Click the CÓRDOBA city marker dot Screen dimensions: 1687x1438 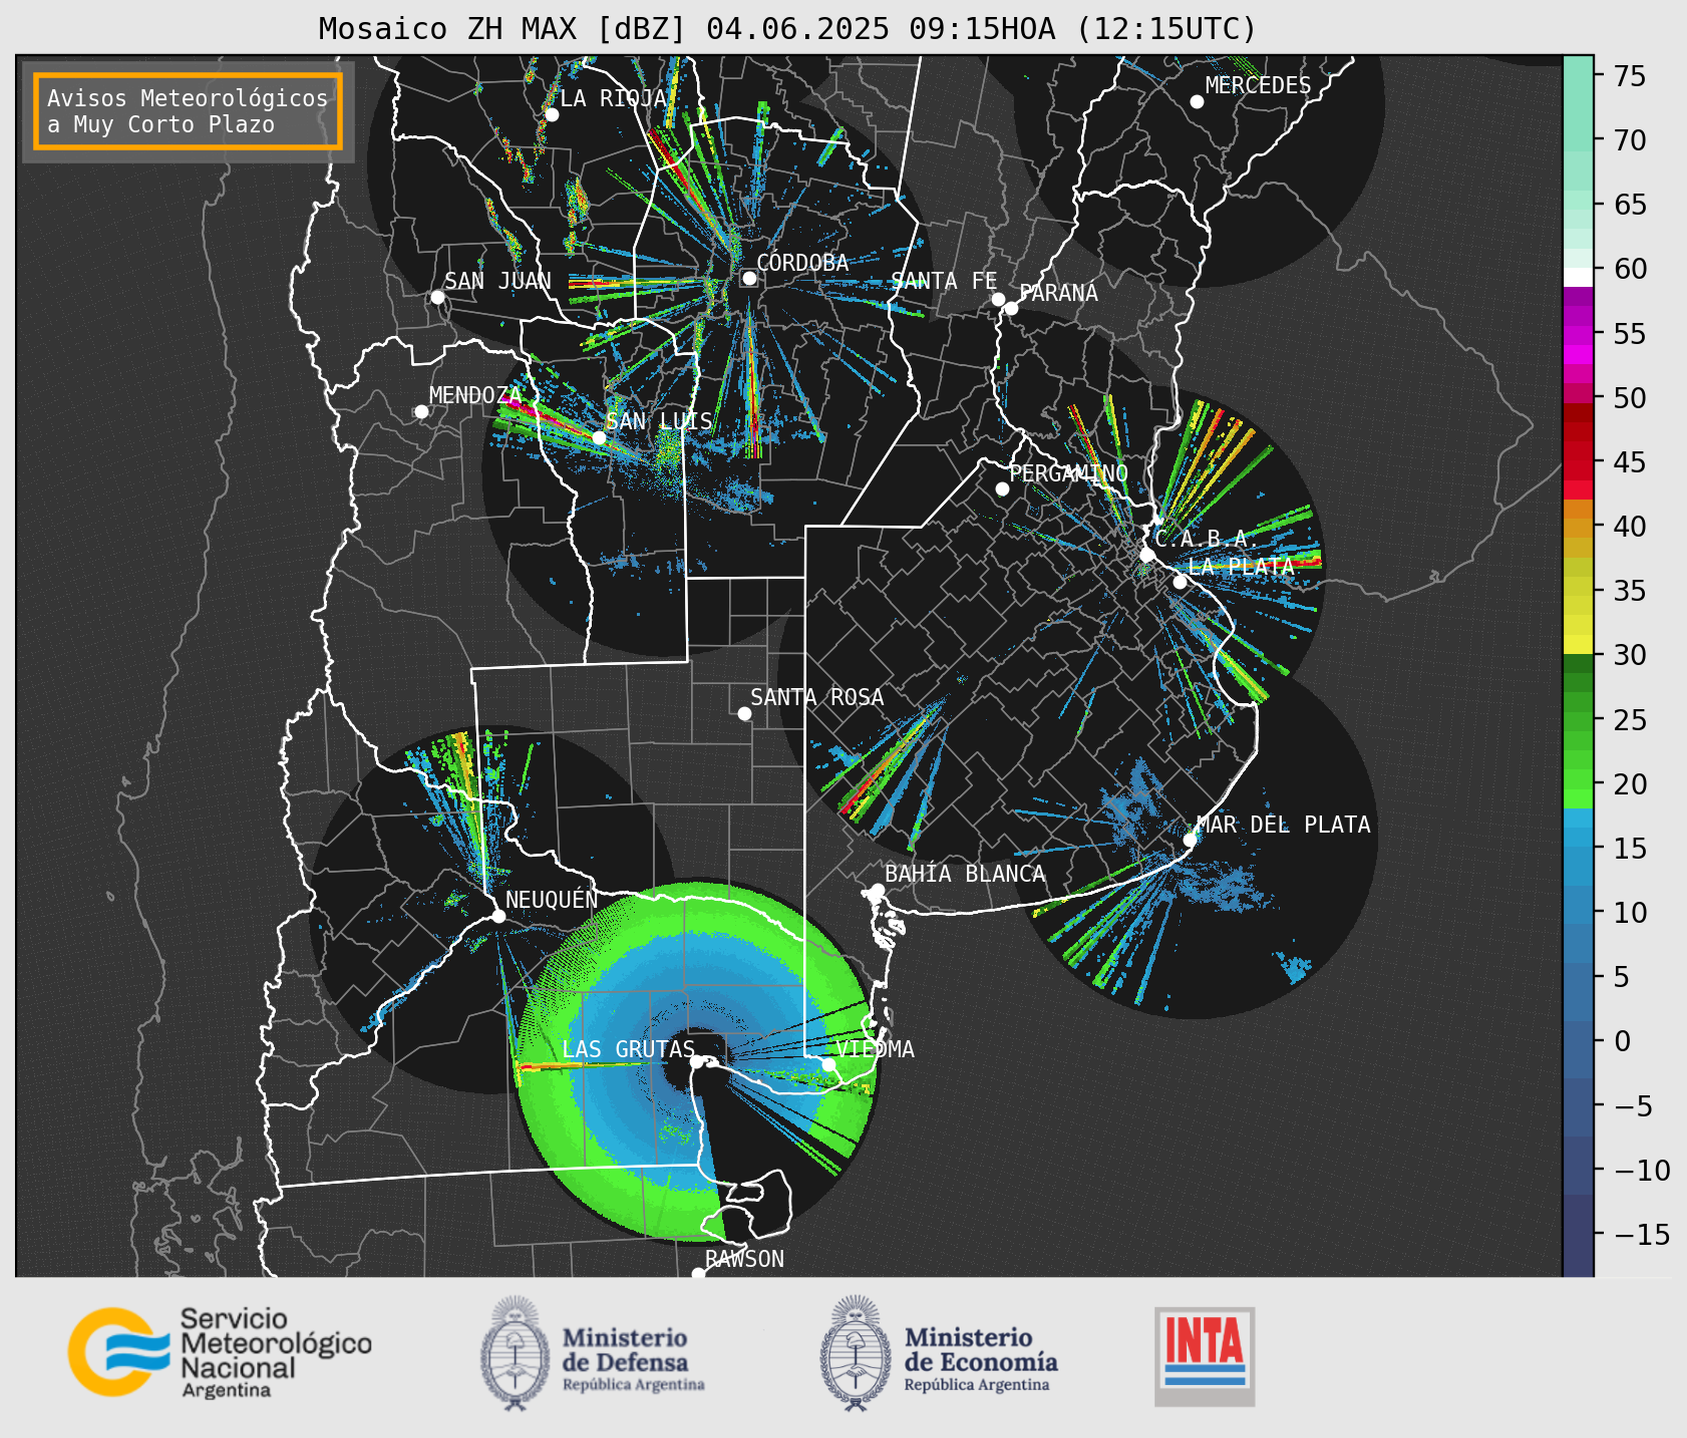point(749,278)
